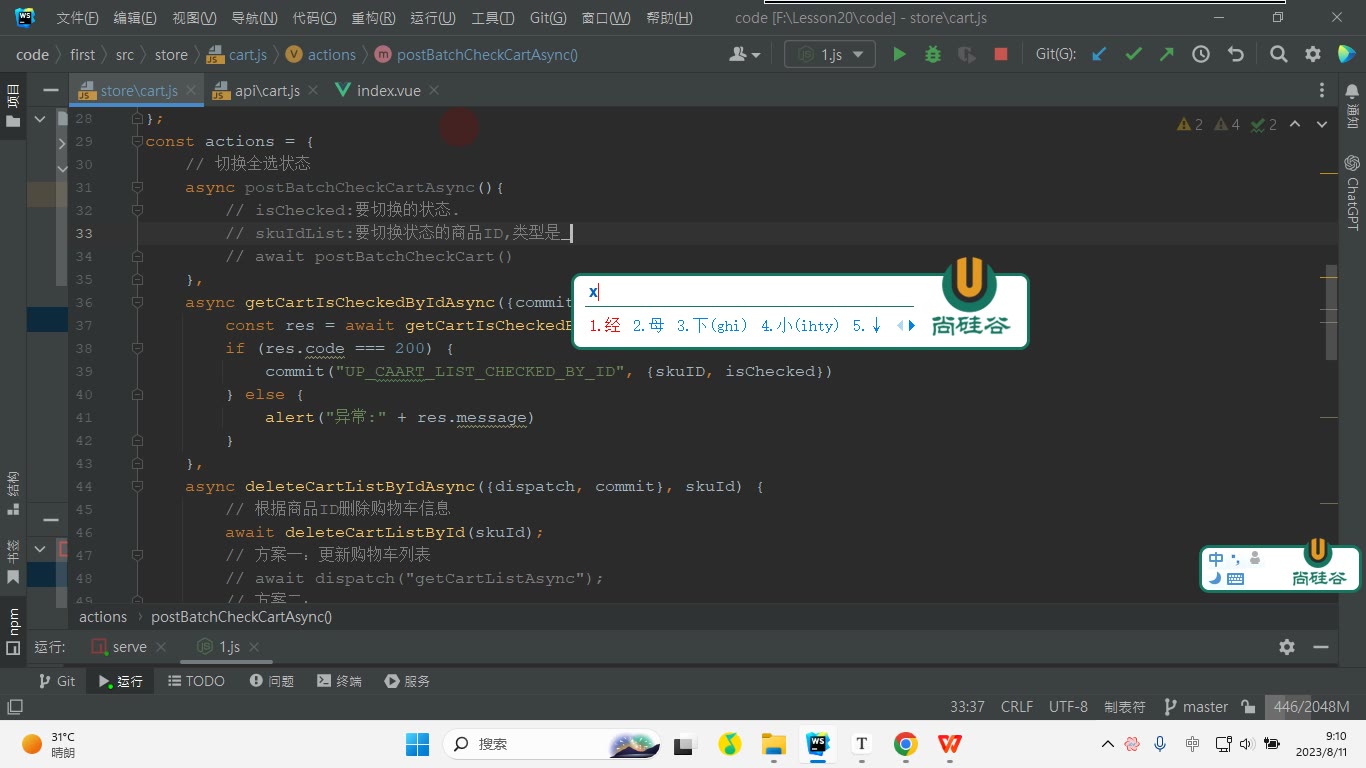Screen dimensions: 1366x768
Task: Open the 1.js run configuration dropdown
Action: 830,54
